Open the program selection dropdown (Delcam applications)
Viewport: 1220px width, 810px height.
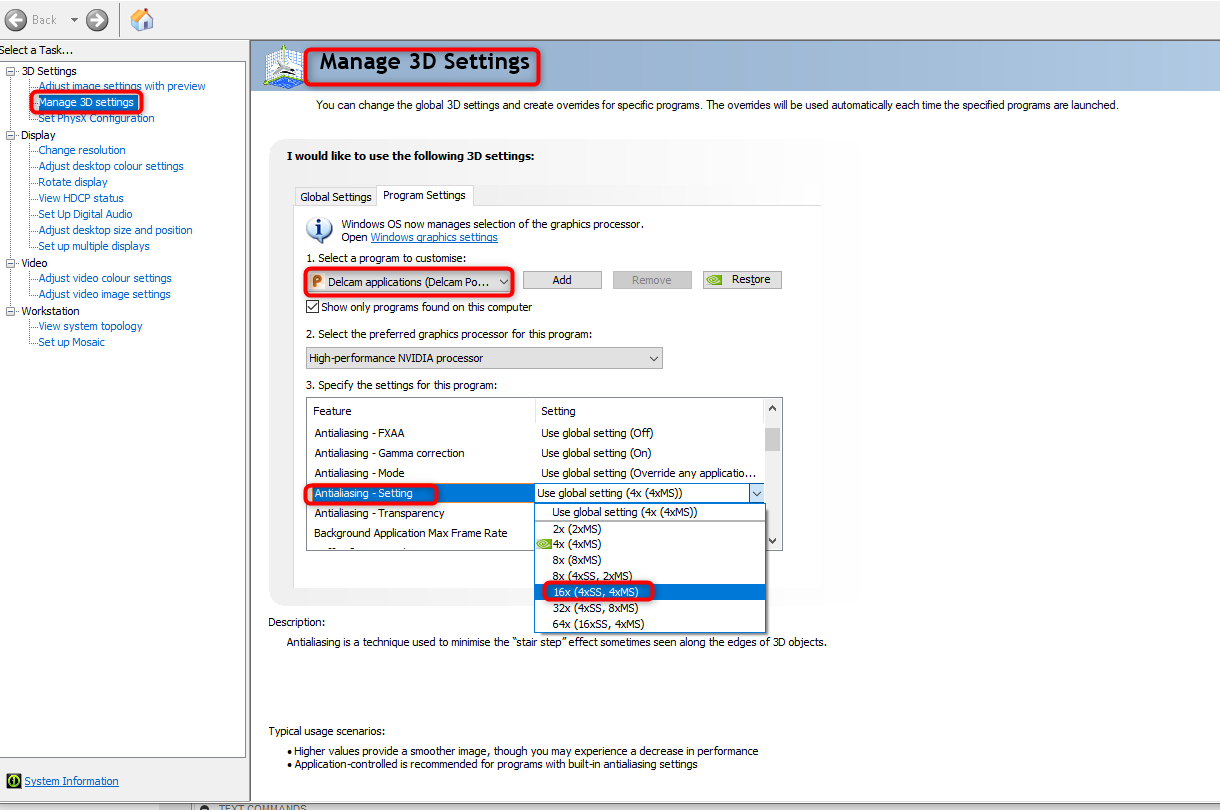410,282
